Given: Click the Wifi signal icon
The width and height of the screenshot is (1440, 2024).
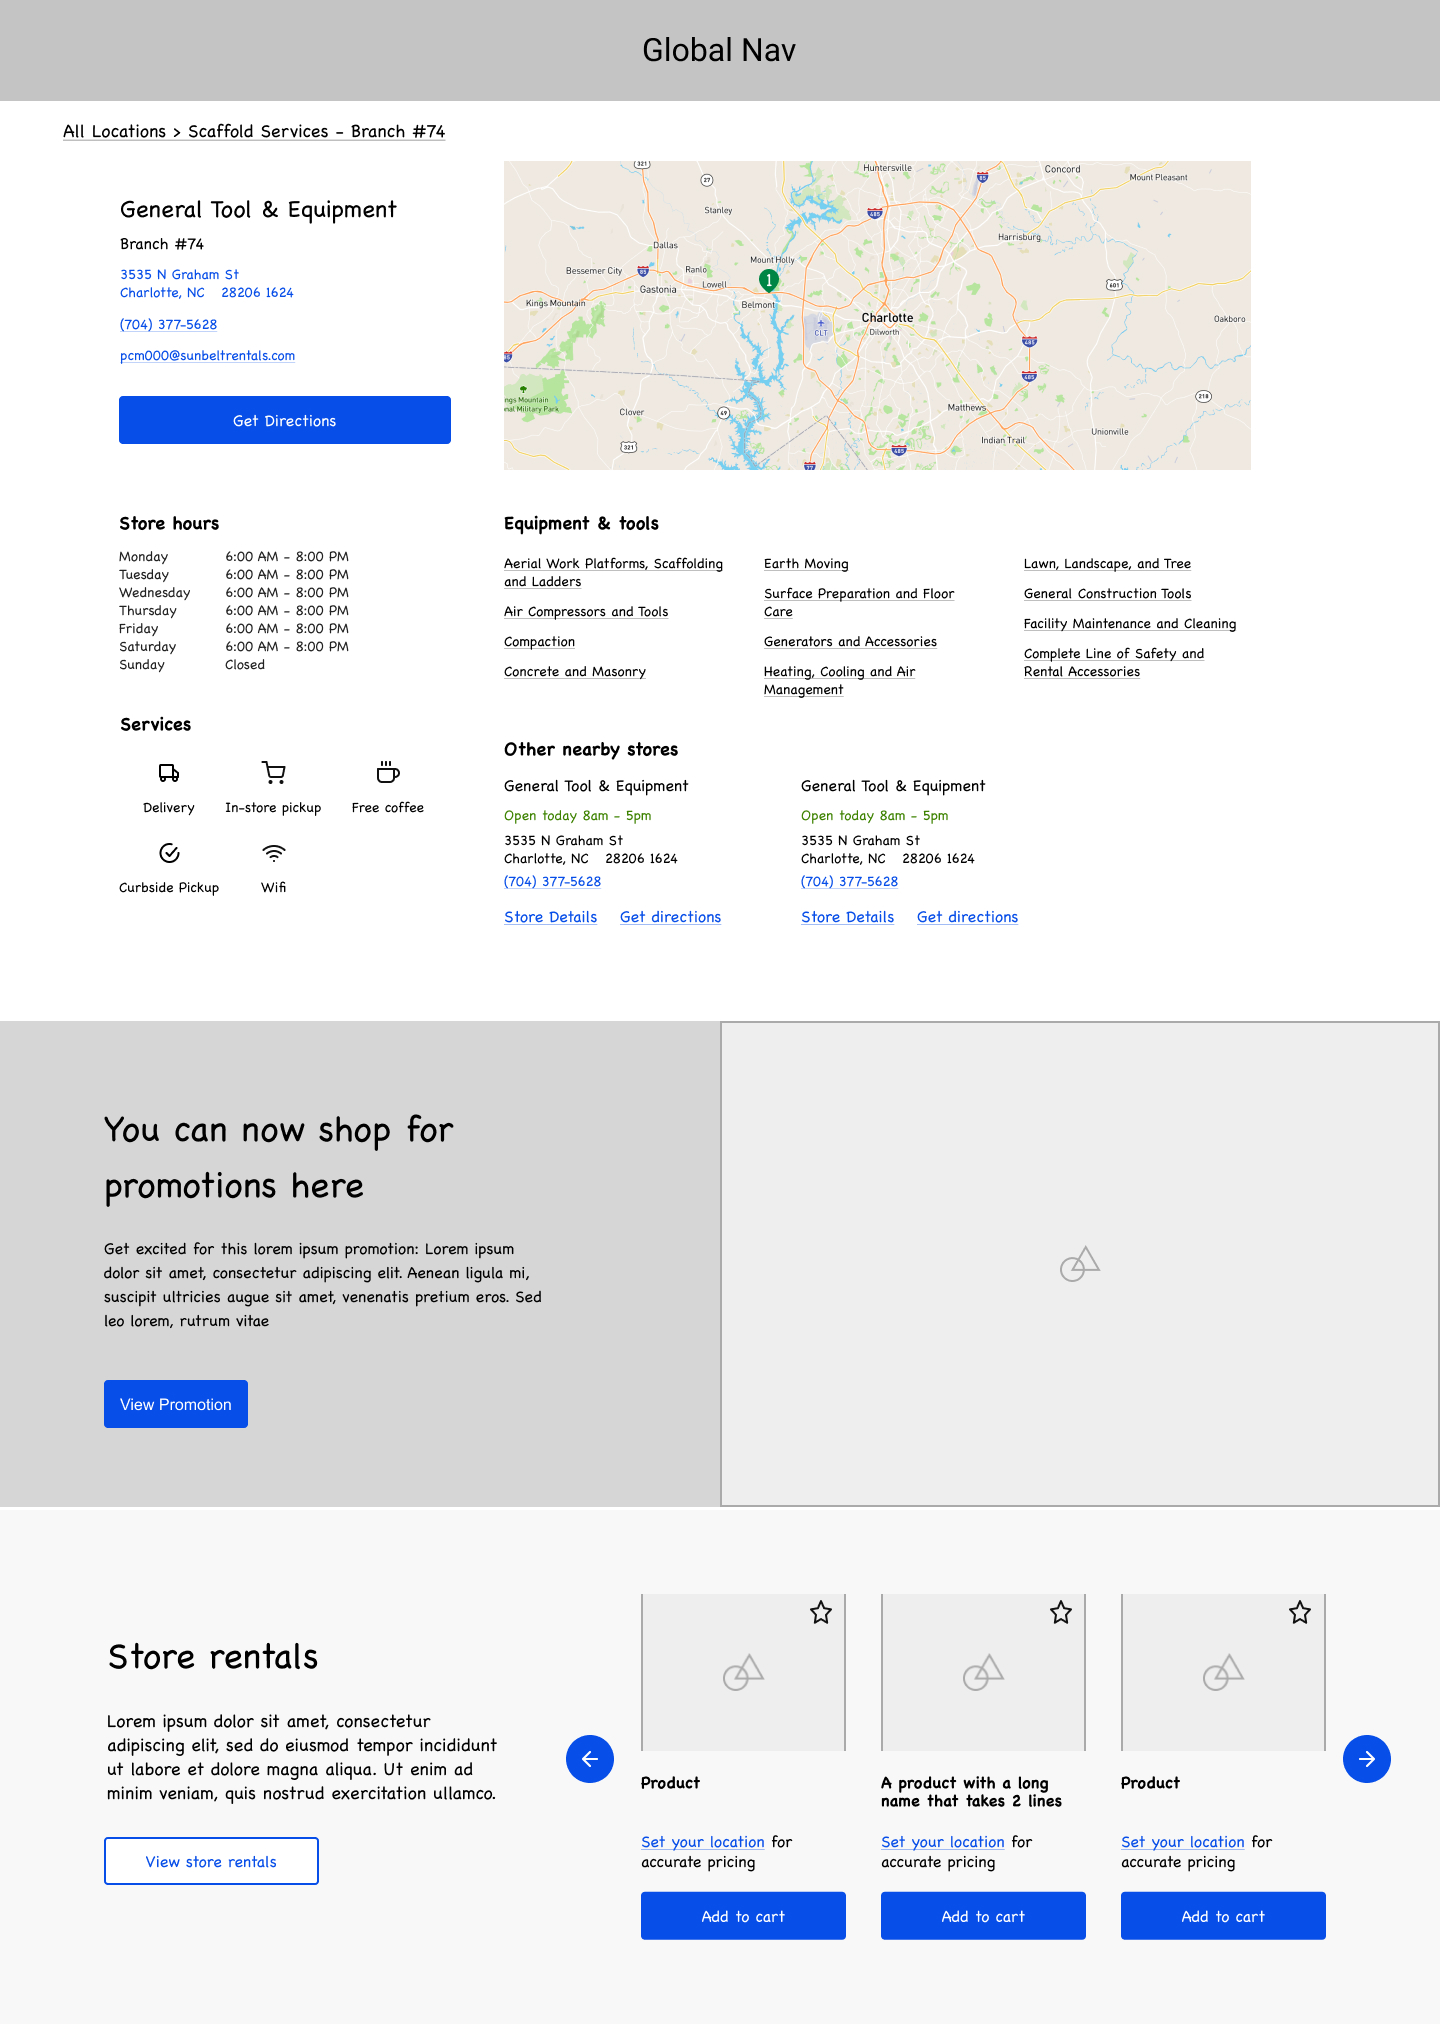Looking at the screenshot, I should (274, 853).
